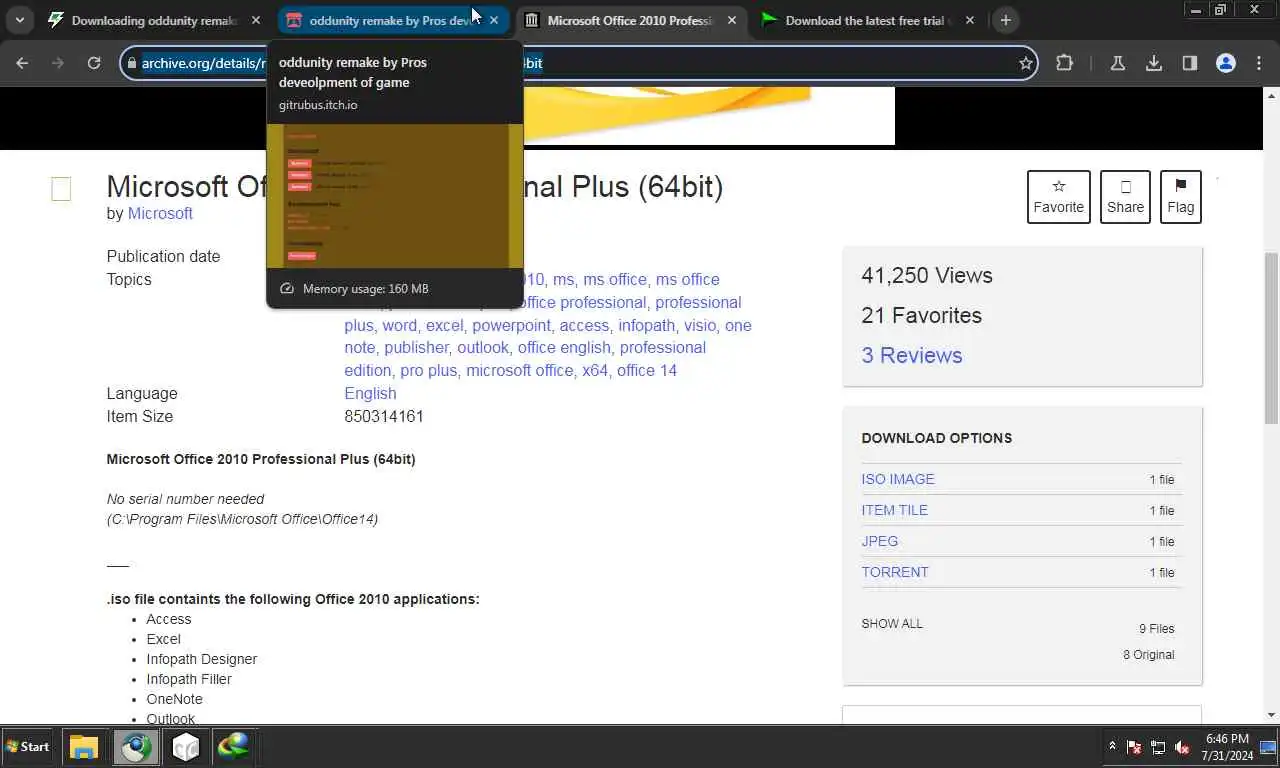Viewport: 1280px width, 768px height.
Task: Open the 3 Reviews link
Action: (x=912, y=355)
